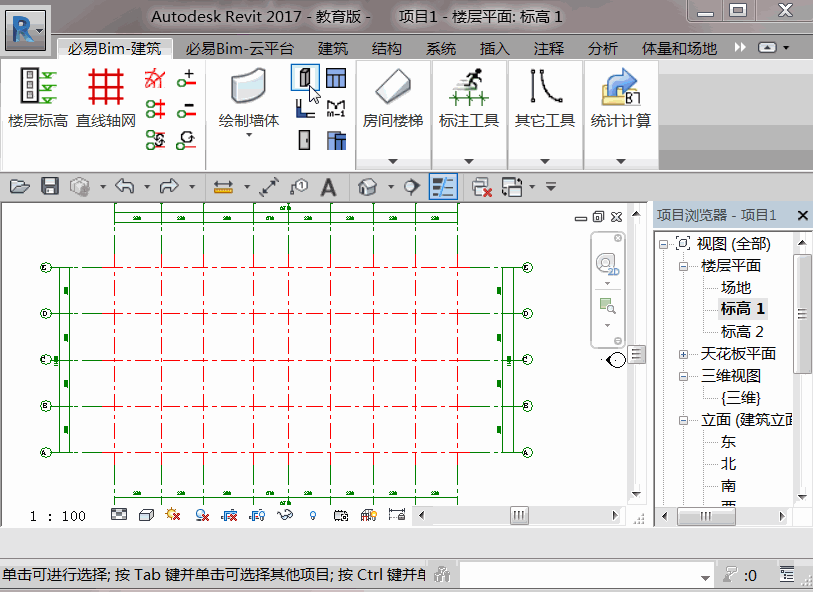Select the grid renumber rotate icon
The width and height of the screenshot is (813, 592).
pyautogui.click(x=186, y=140)
